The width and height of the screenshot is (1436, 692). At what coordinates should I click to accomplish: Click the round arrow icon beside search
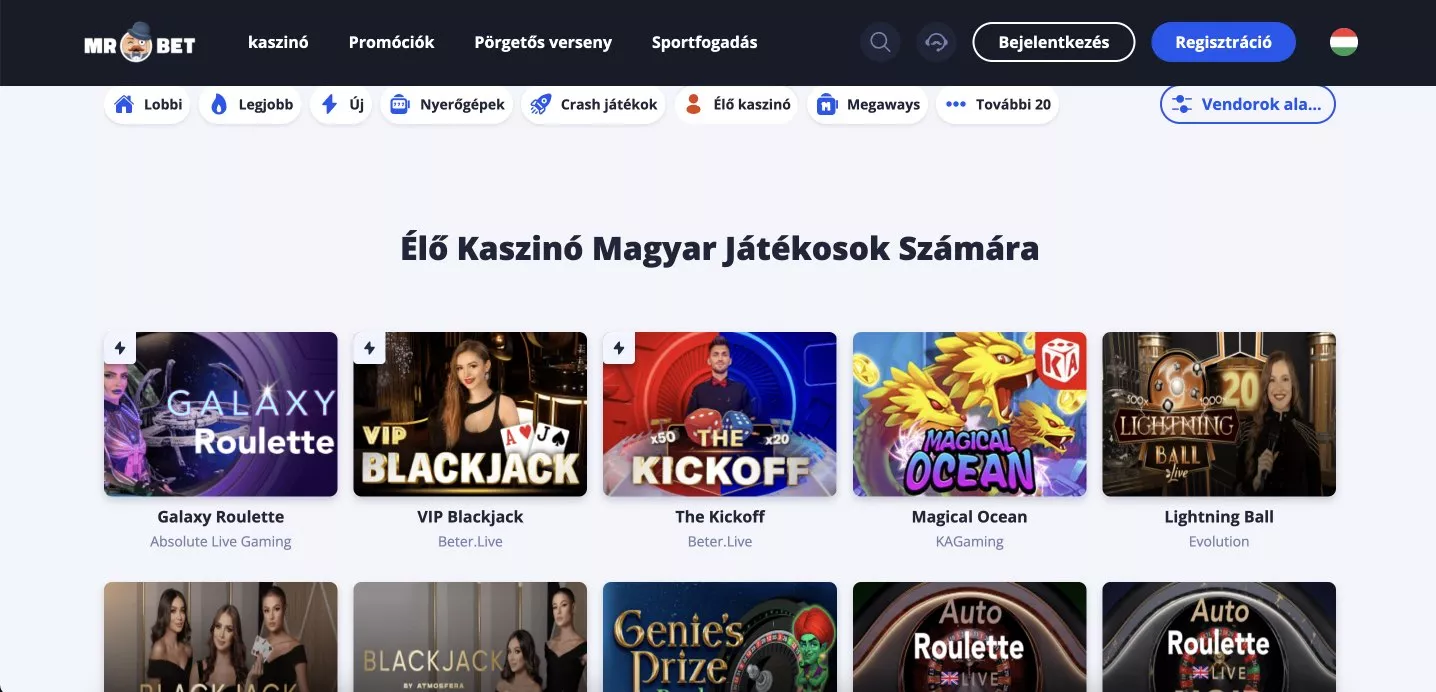coord(937,42)
